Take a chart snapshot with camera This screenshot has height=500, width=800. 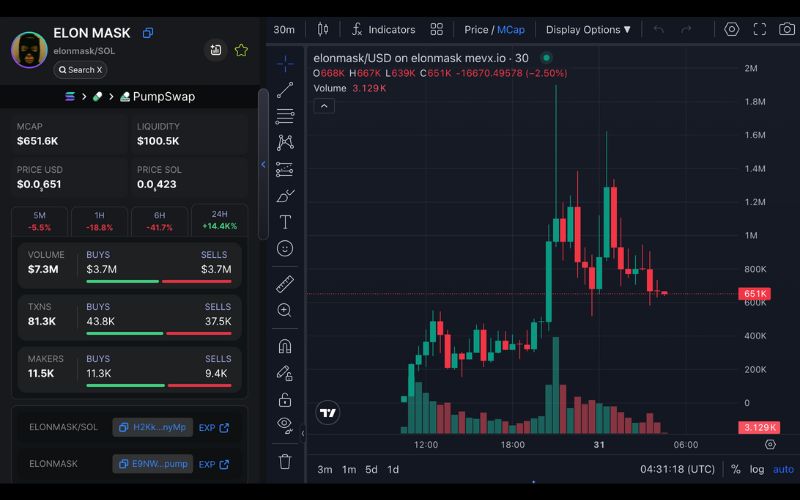tap(787, 30)
